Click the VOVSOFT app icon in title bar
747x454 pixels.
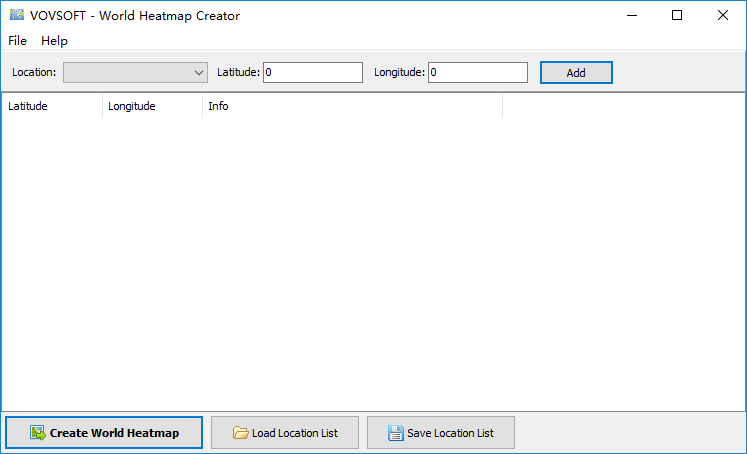[x=17, y=15]
